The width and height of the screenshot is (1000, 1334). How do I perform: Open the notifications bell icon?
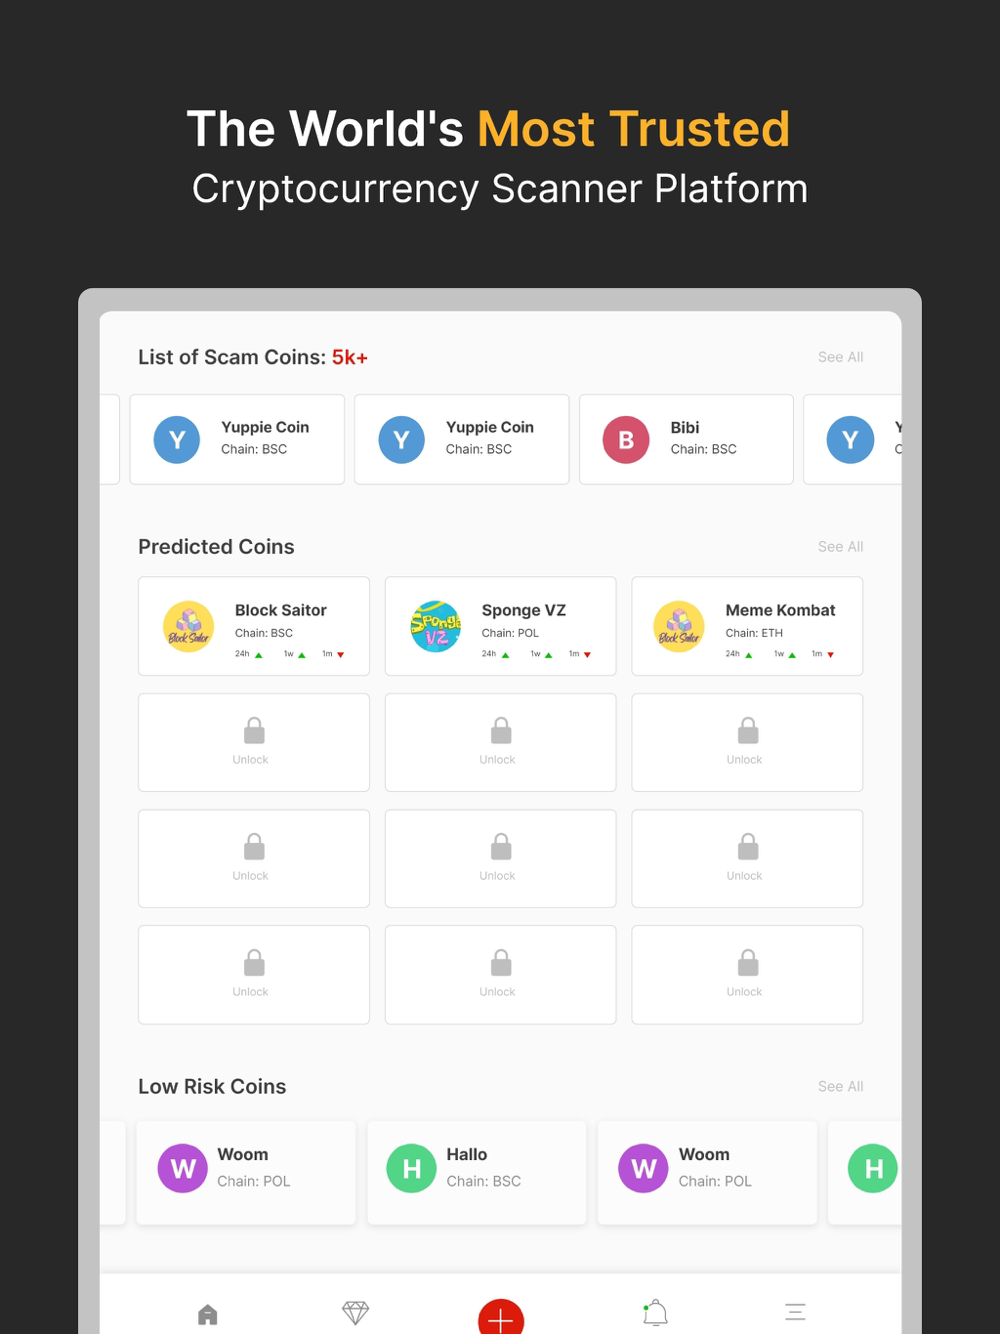(655, 1312)
